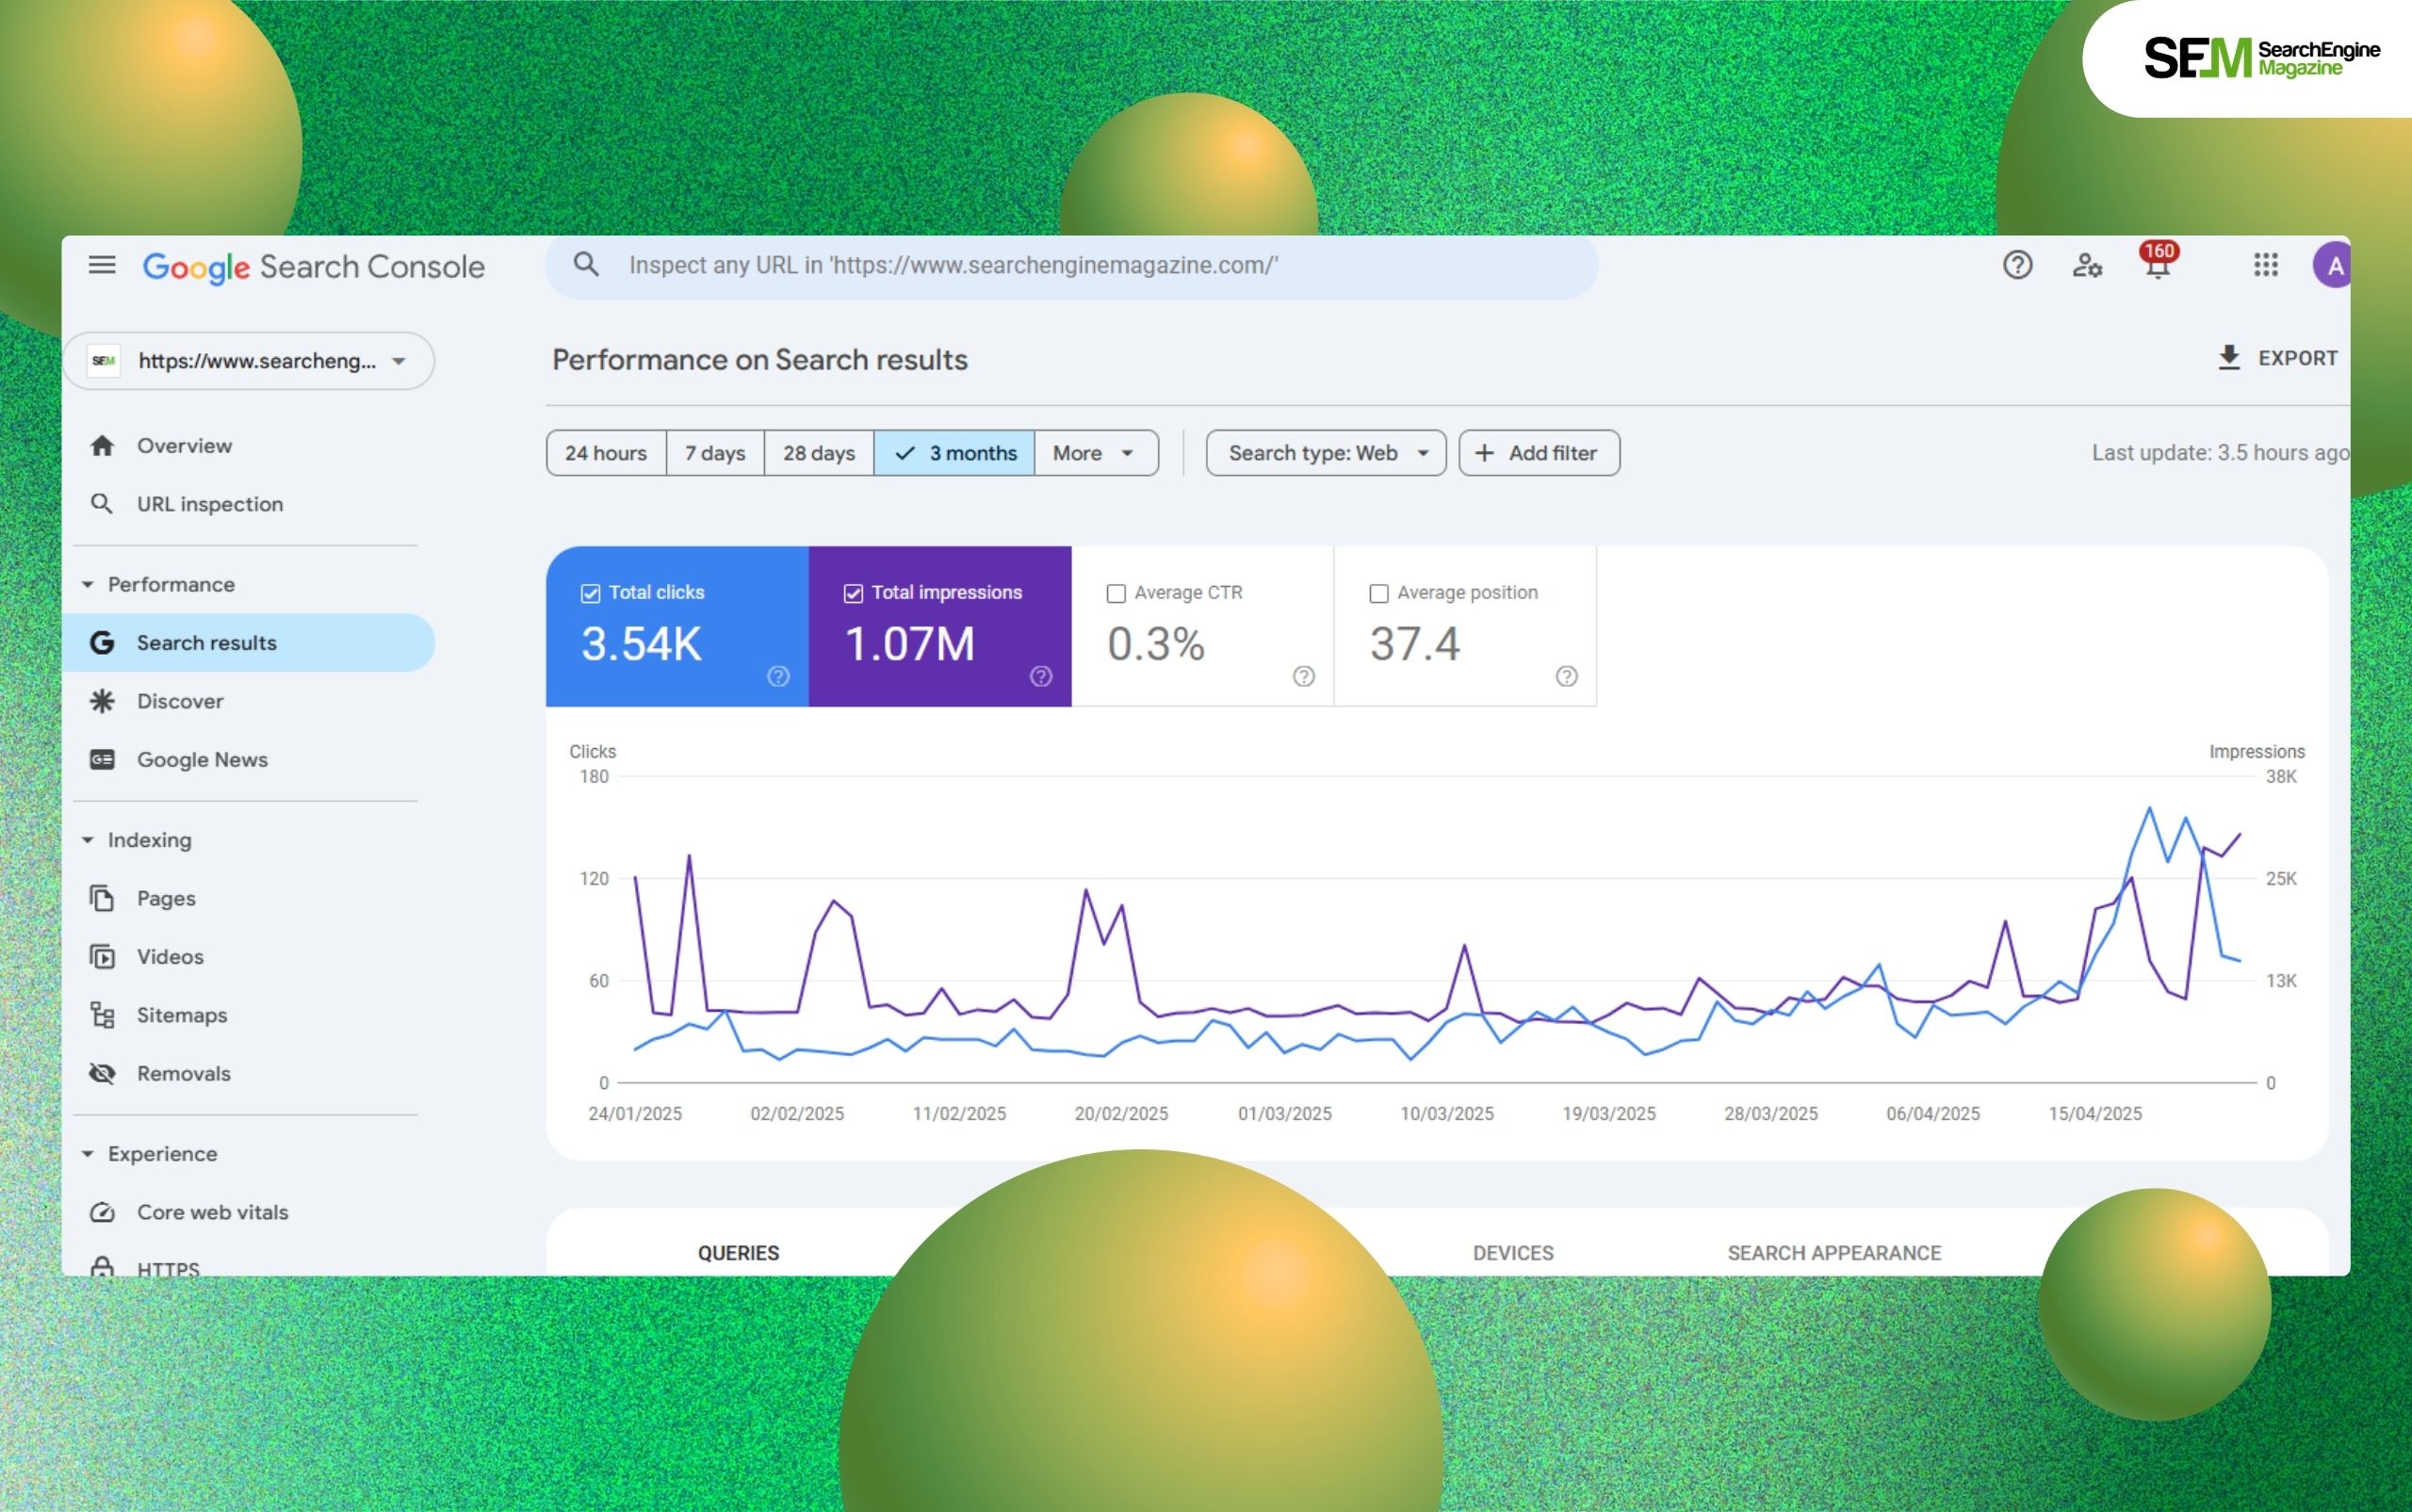Click the Removals crossed-eye icon
This screenshot has width=2412, height=1512.
[102, 1074]
